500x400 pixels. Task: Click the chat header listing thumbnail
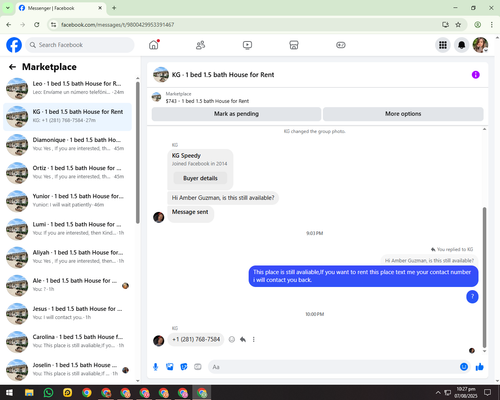161,75
